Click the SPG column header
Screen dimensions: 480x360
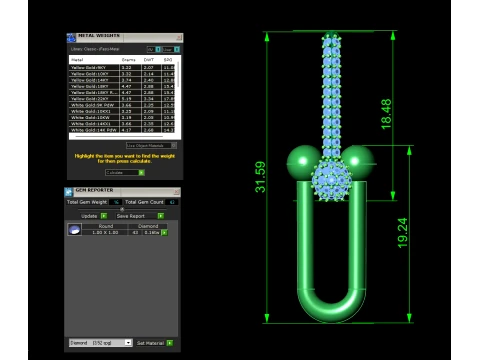[x=168, y=60]
